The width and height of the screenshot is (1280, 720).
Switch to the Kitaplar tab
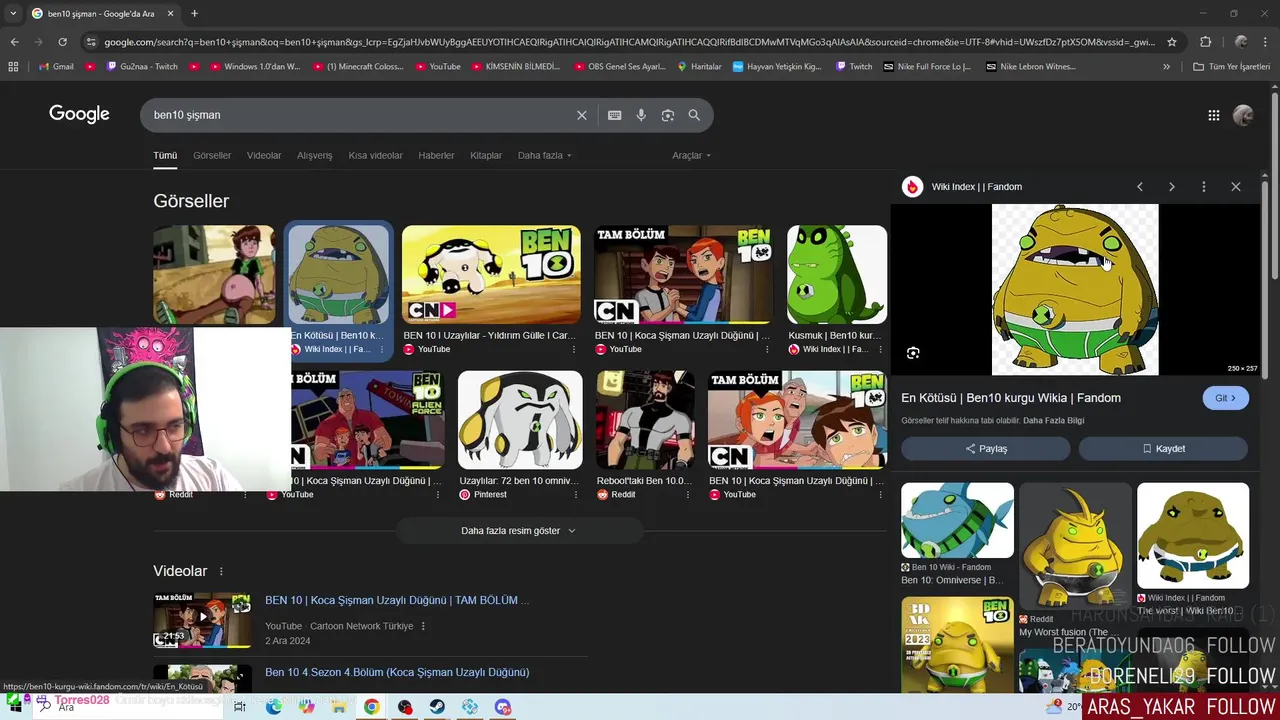[x=486, y=156]
